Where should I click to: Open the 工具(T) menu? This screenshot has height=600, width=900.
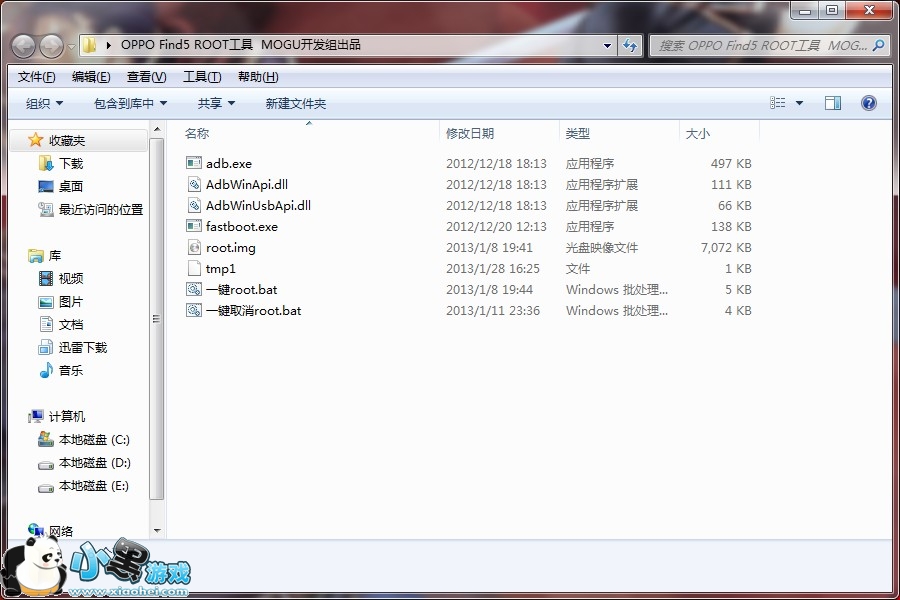point(202,77)
